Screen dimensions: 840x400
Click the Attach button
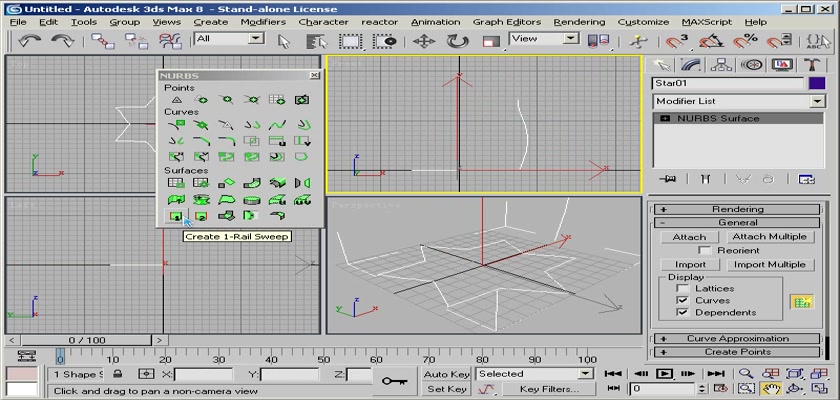pyautogui.click(x=689, y=237)
